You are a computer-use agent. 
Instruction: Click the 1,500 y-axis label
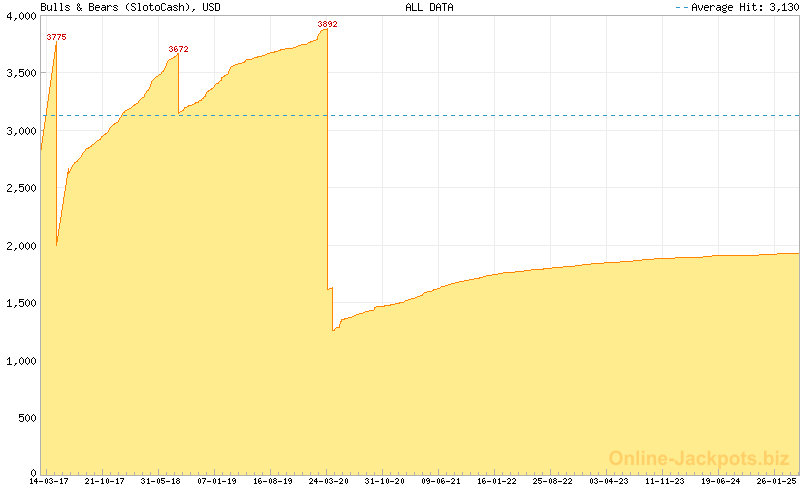coord(19,302)
